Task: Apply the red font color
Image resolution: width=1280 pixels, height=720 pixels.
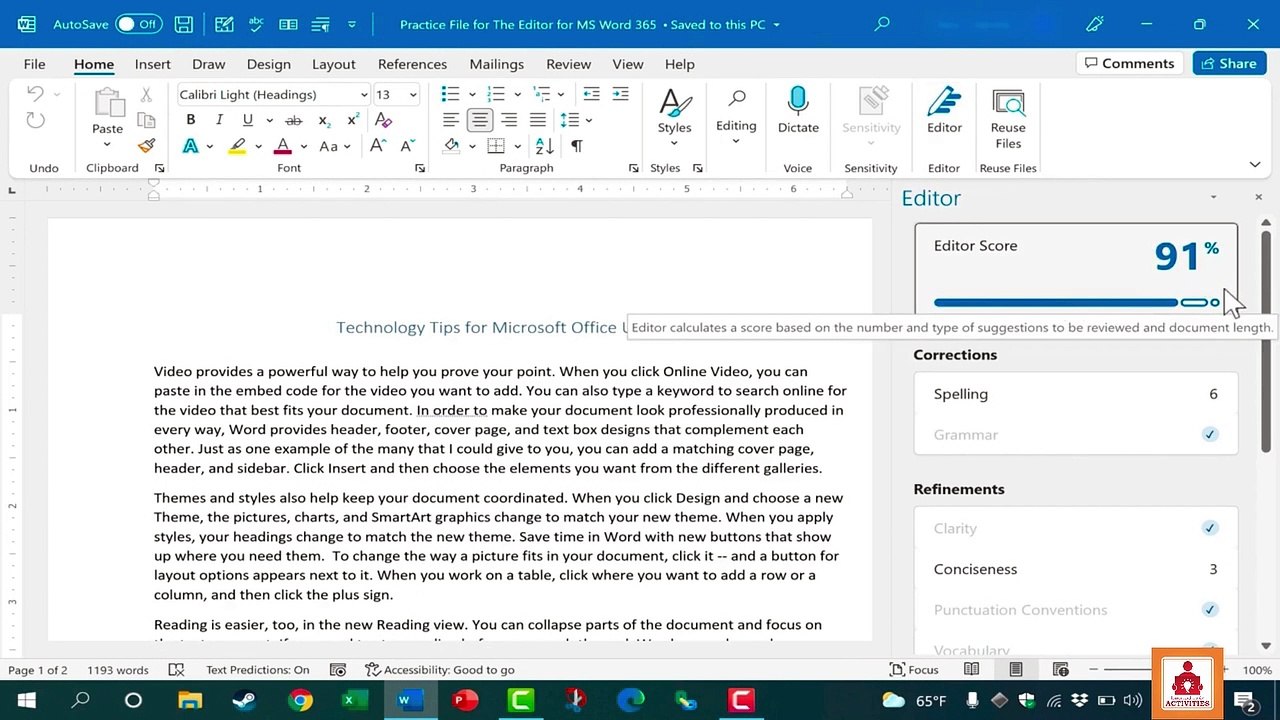Action: [x=283, y=146]
